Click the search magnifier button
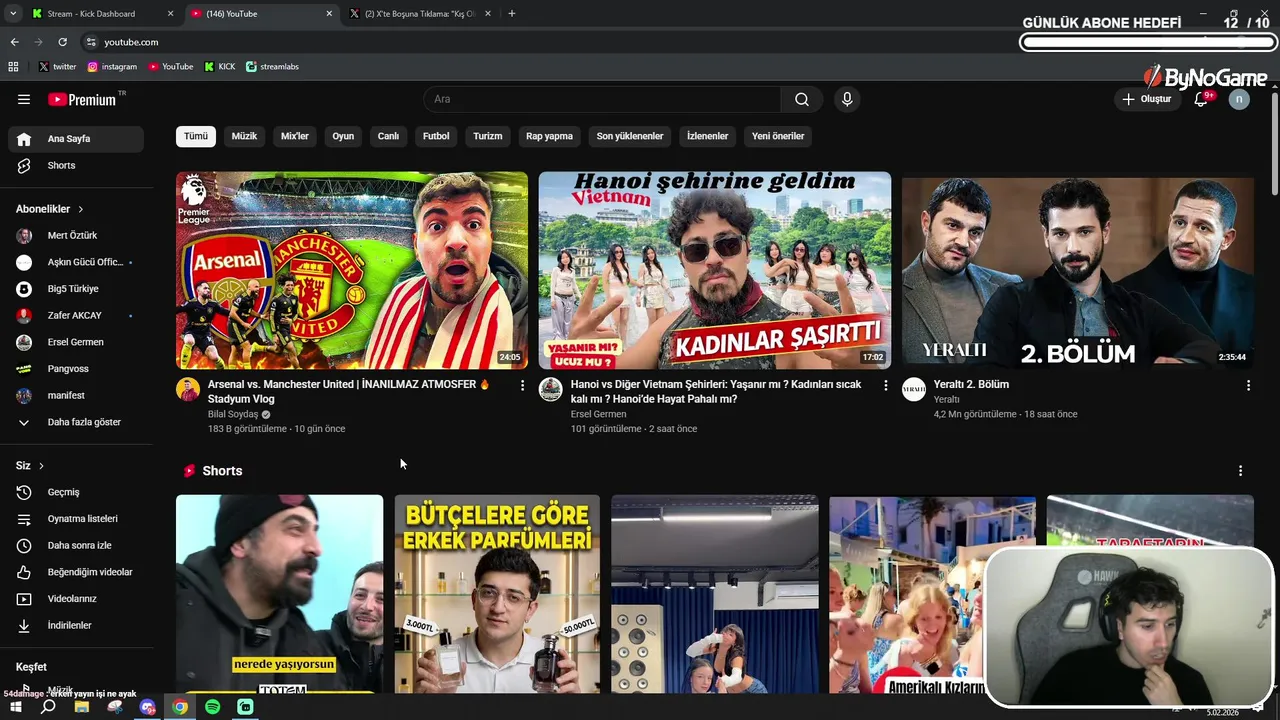Screen dimensions: 1280x720 click(802, 99)
